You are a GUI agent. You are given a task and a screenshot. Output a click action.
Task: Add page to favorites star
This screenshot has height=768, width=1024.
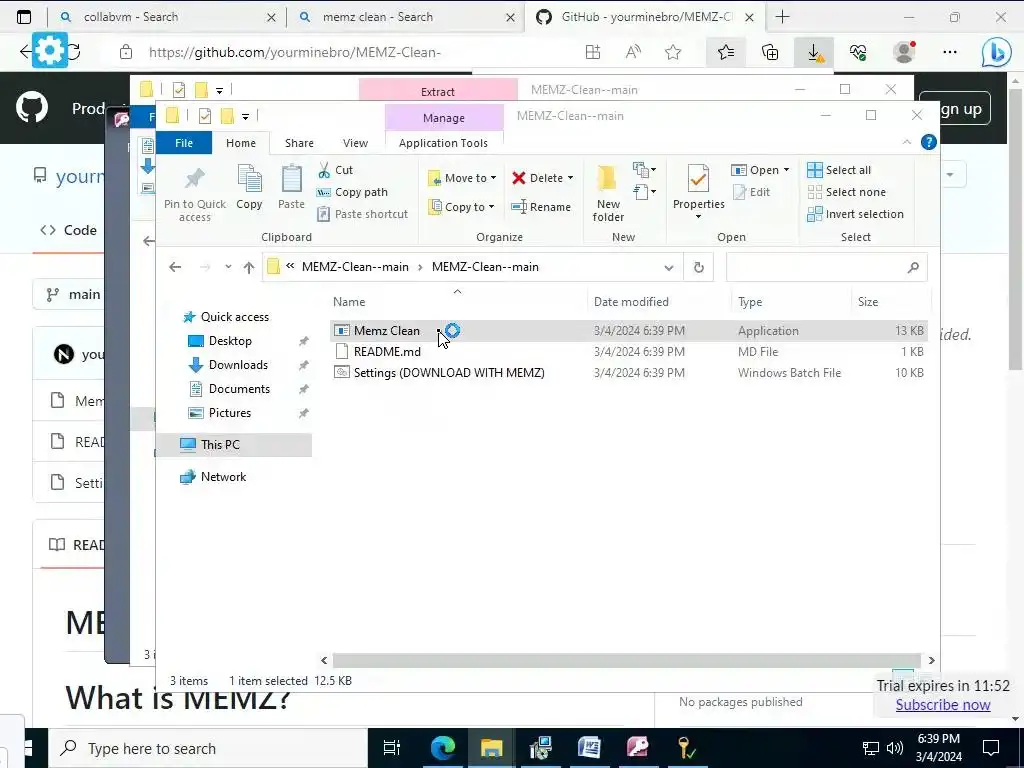pyautogui.click(x=673, y=52)
